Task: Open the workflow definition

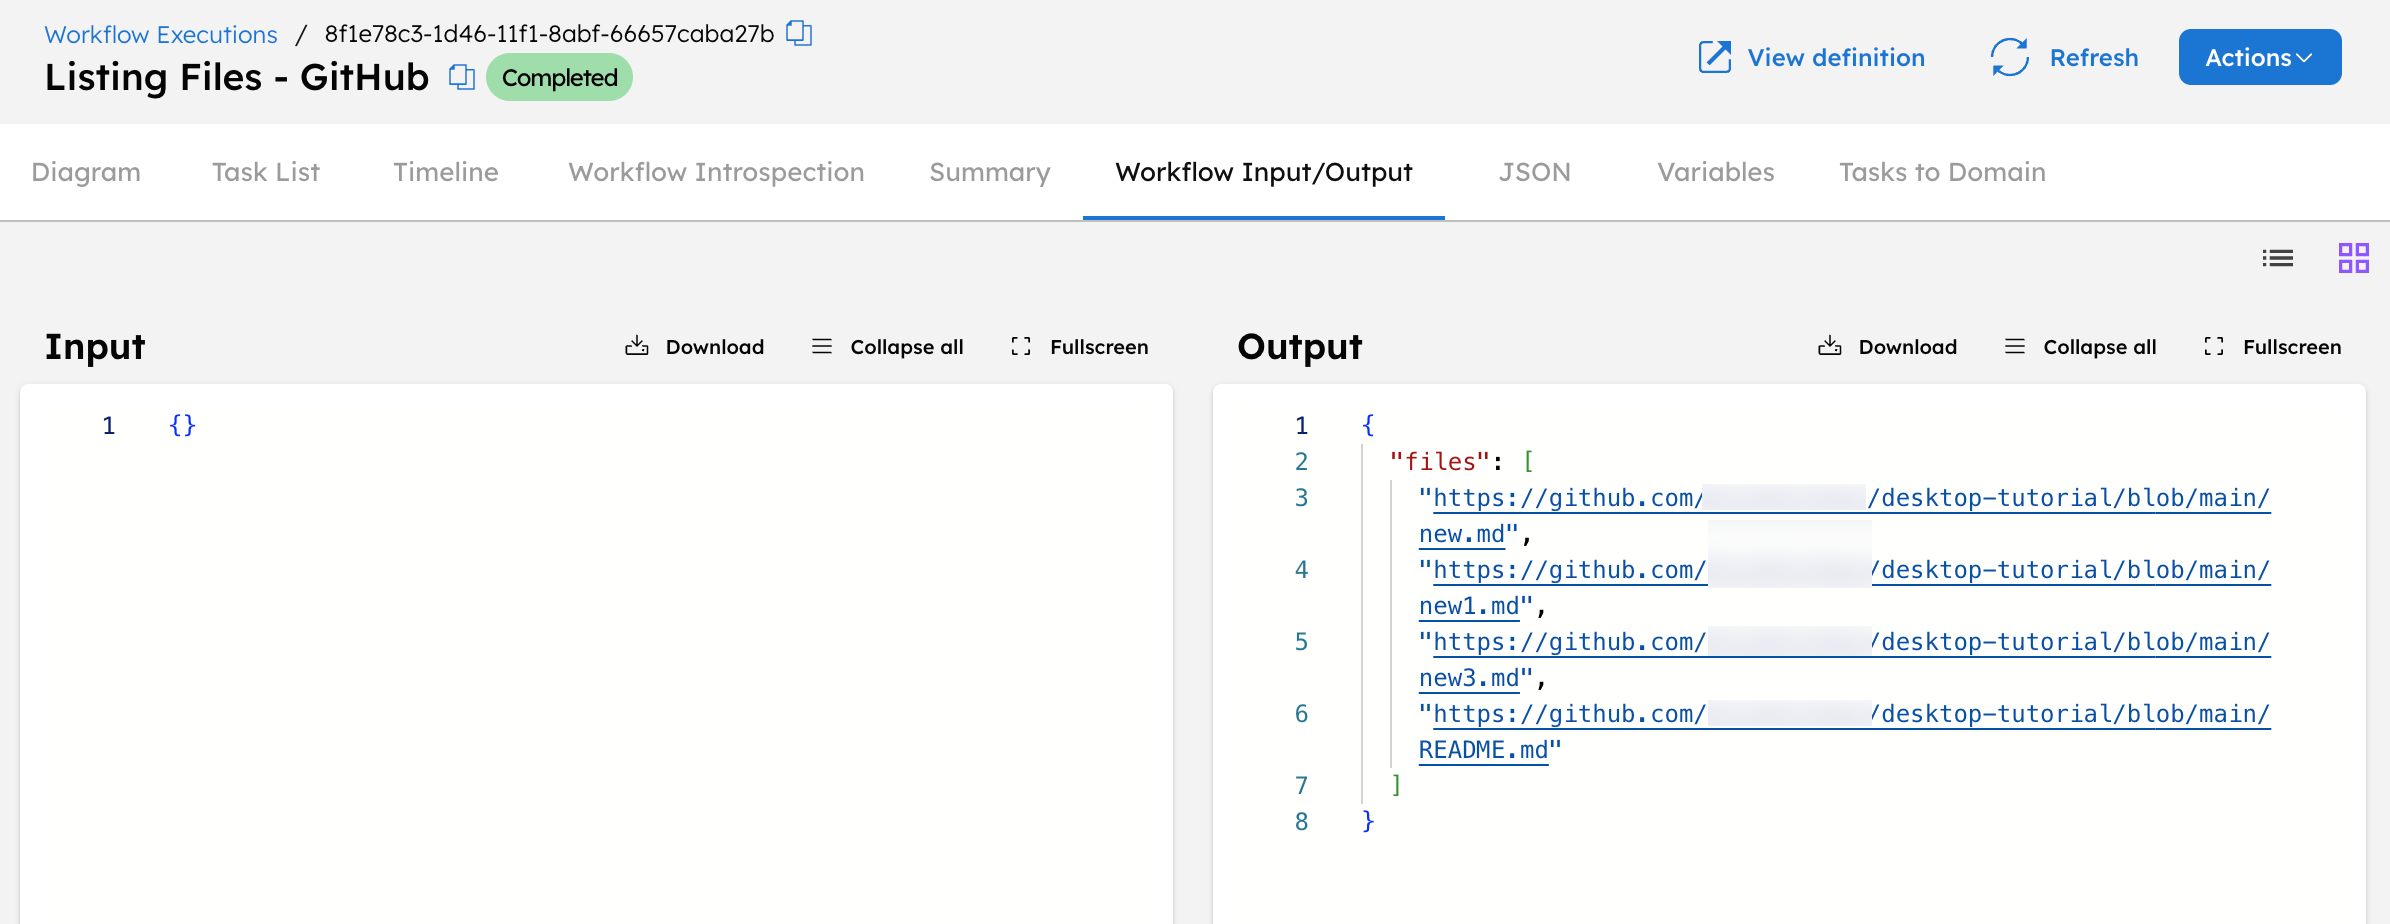Action: pos(1810,57)
